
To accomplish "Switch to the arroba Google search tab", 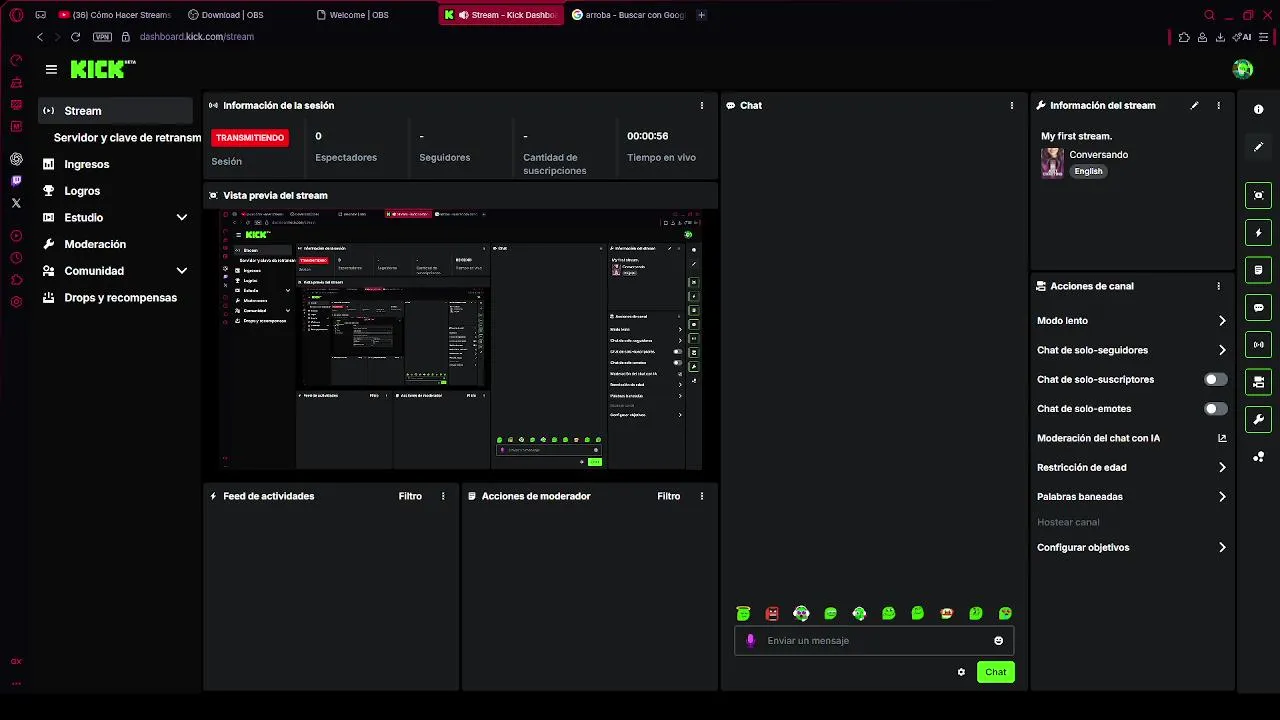I will [x=628, y=15].
